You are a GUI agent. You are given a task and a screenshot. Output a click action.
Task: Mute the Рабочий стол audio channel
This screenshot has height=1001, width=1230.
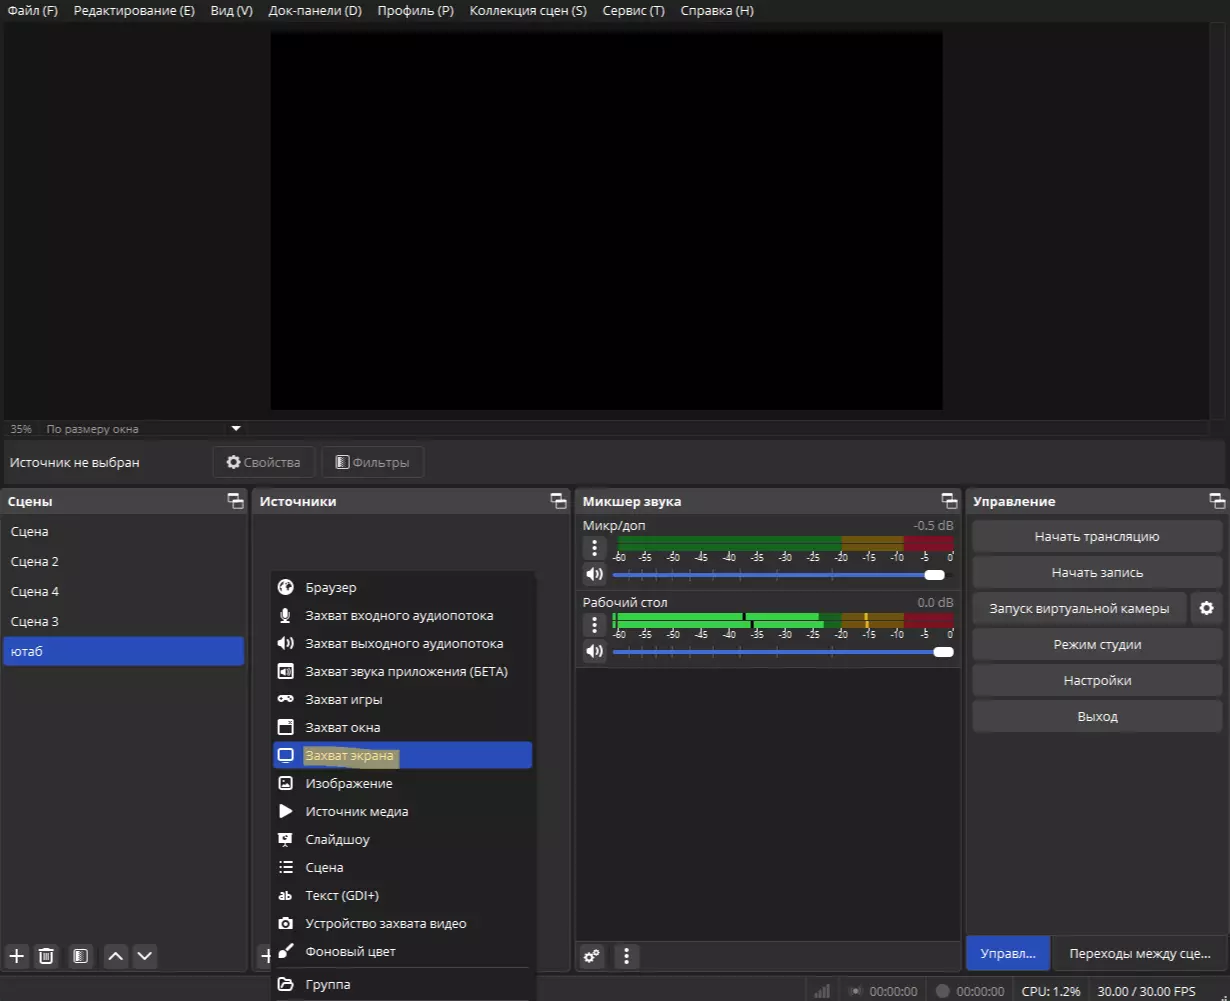coord(595,651)
